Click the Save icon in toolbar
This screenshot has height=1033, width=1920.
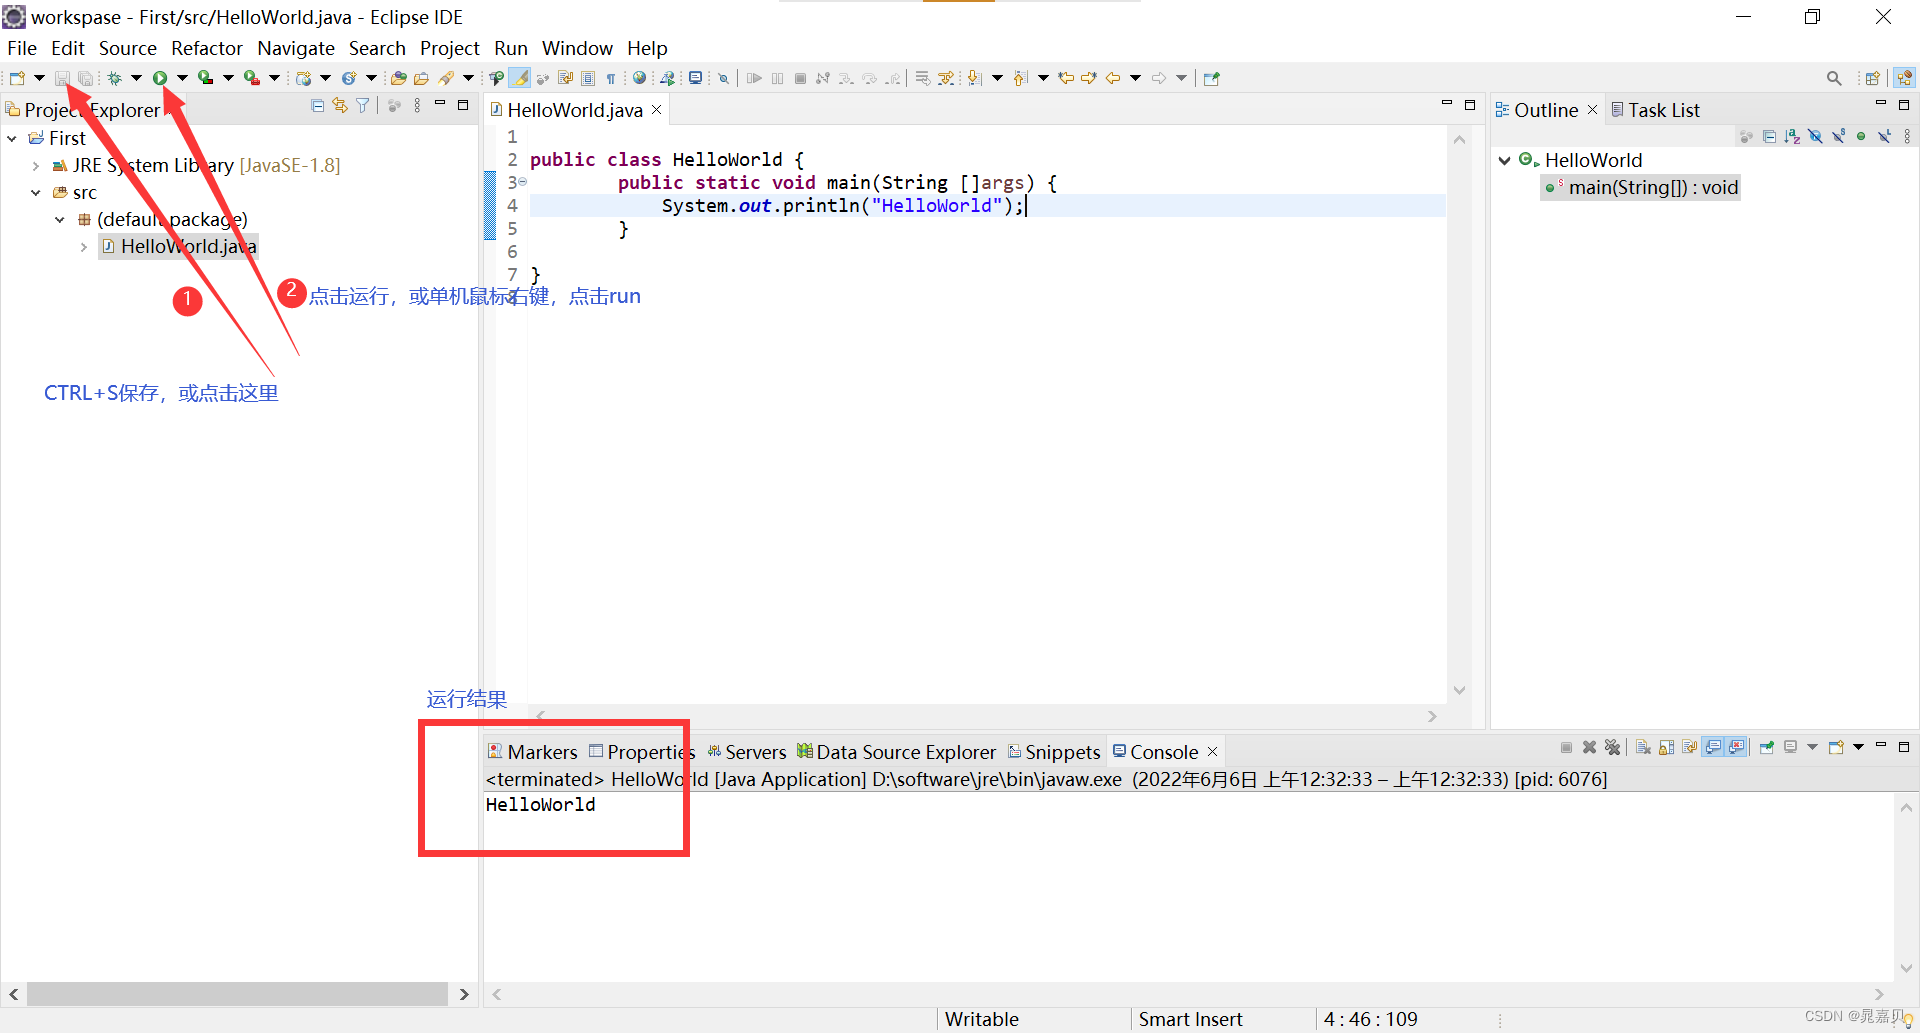click(62, 78)
